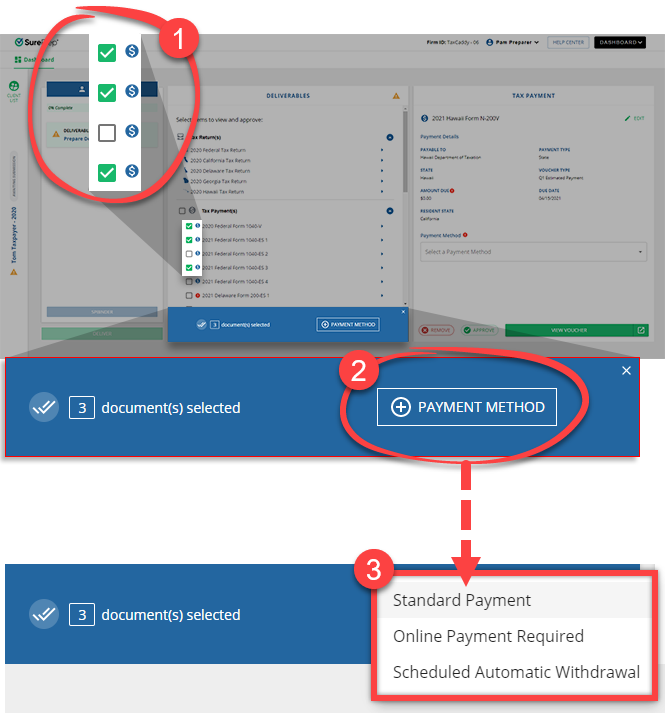Click the Pam Preparer avatar icon
The width and height of the screenshot is (665, 713).
pos(490,42)
